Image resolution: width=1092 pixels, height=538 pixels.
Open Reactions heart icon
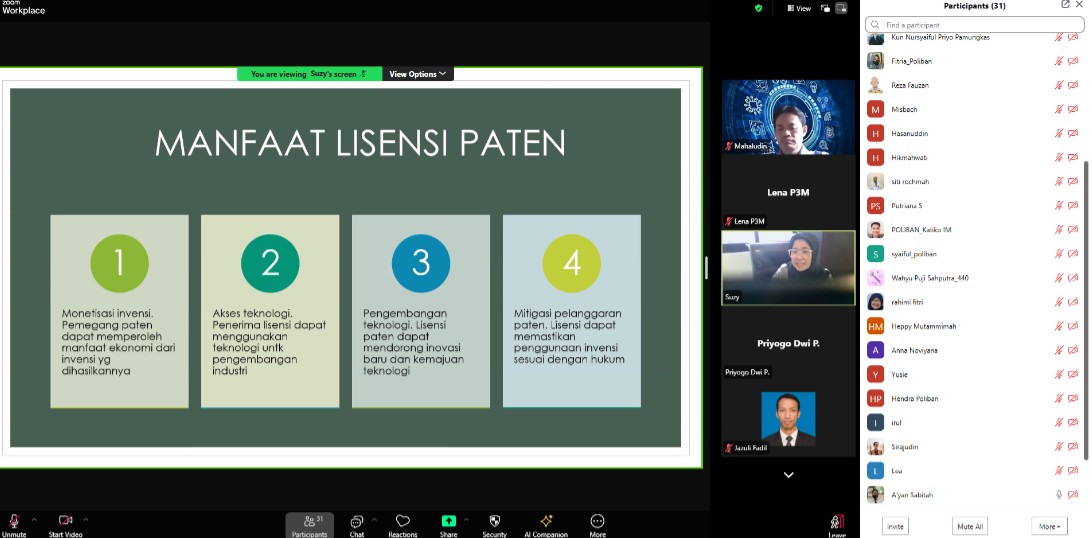(403, 521)
